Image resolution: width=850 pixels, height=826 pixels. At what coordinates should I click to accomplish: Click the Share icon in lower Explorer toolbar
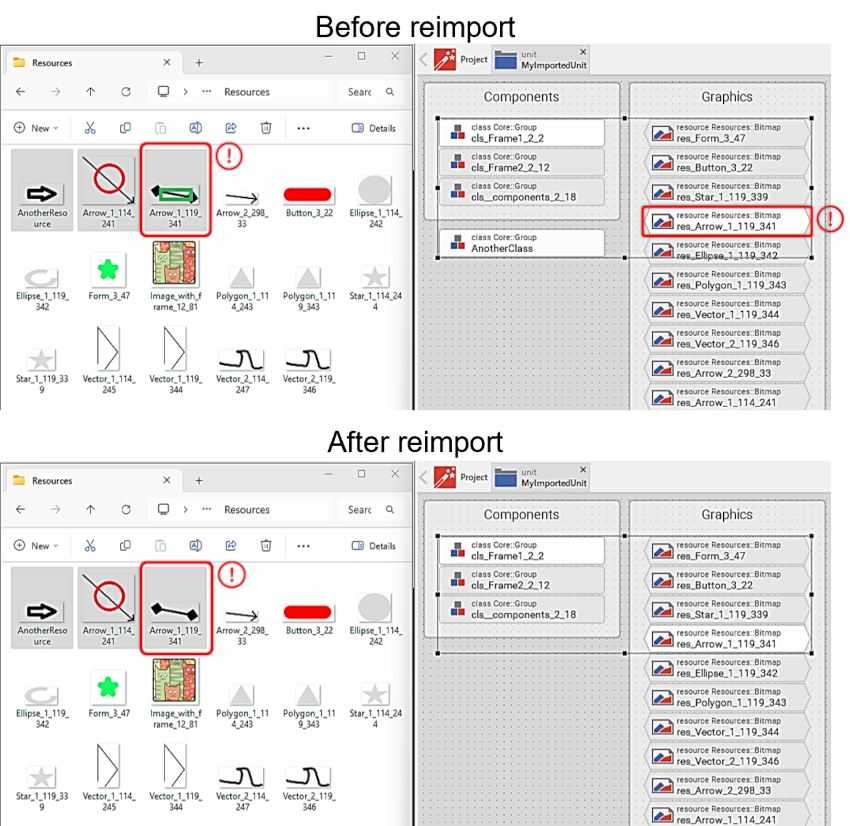231,546
